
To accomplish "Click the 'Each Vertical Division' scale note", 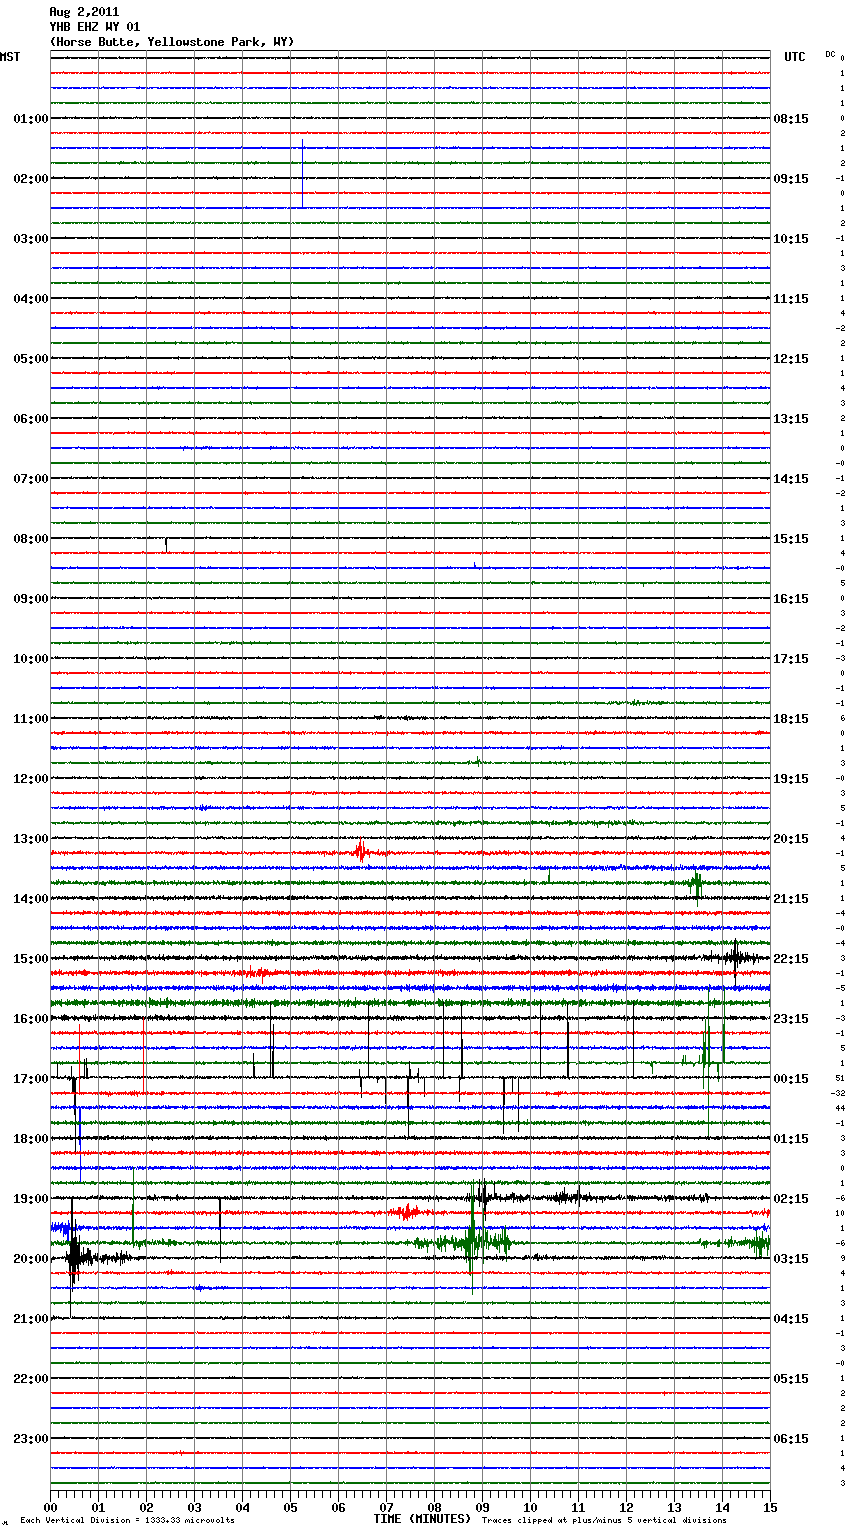I will (x=127, y=1521).
